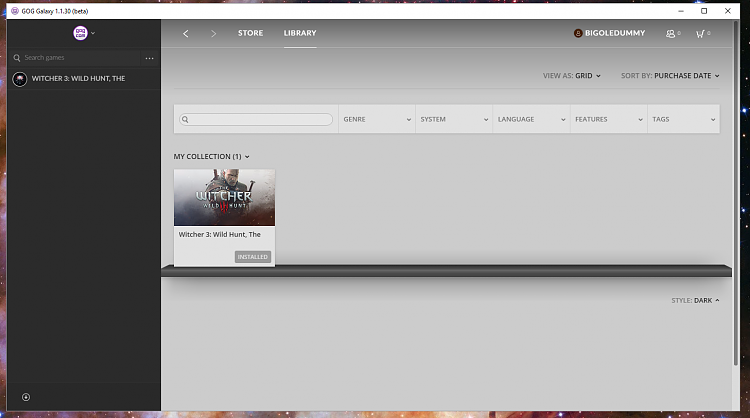Screen dimensions: 750x418
Task: Open the friends icon in the header
Action: tap(673, 33)
